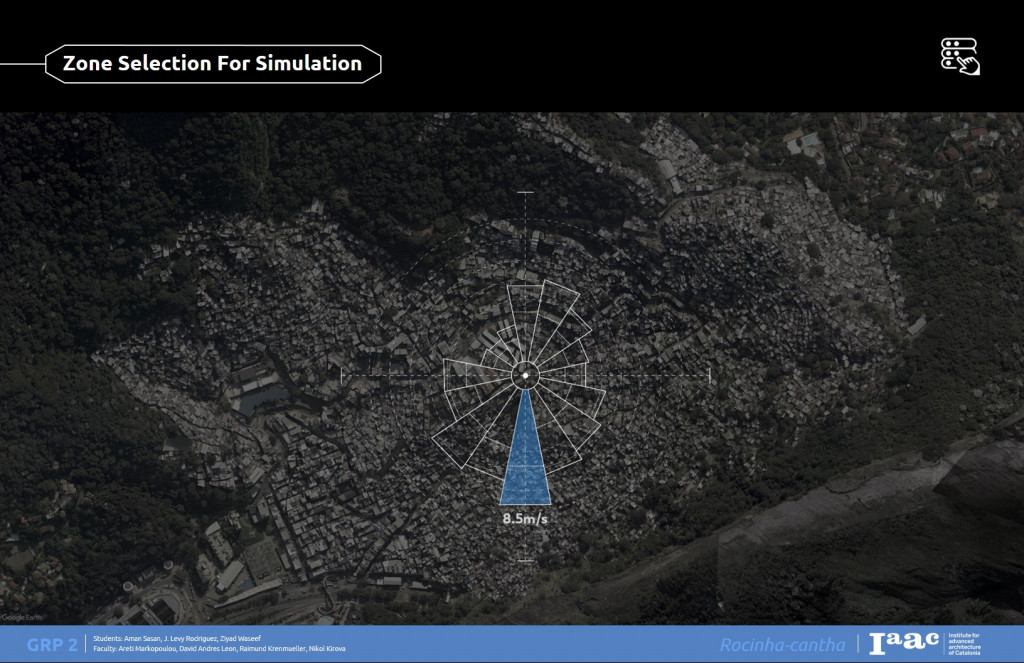This screenshot has width=1024, height=663.
Task: Click the top tick of the vertical crosshair
Action: tap(525, 192)
